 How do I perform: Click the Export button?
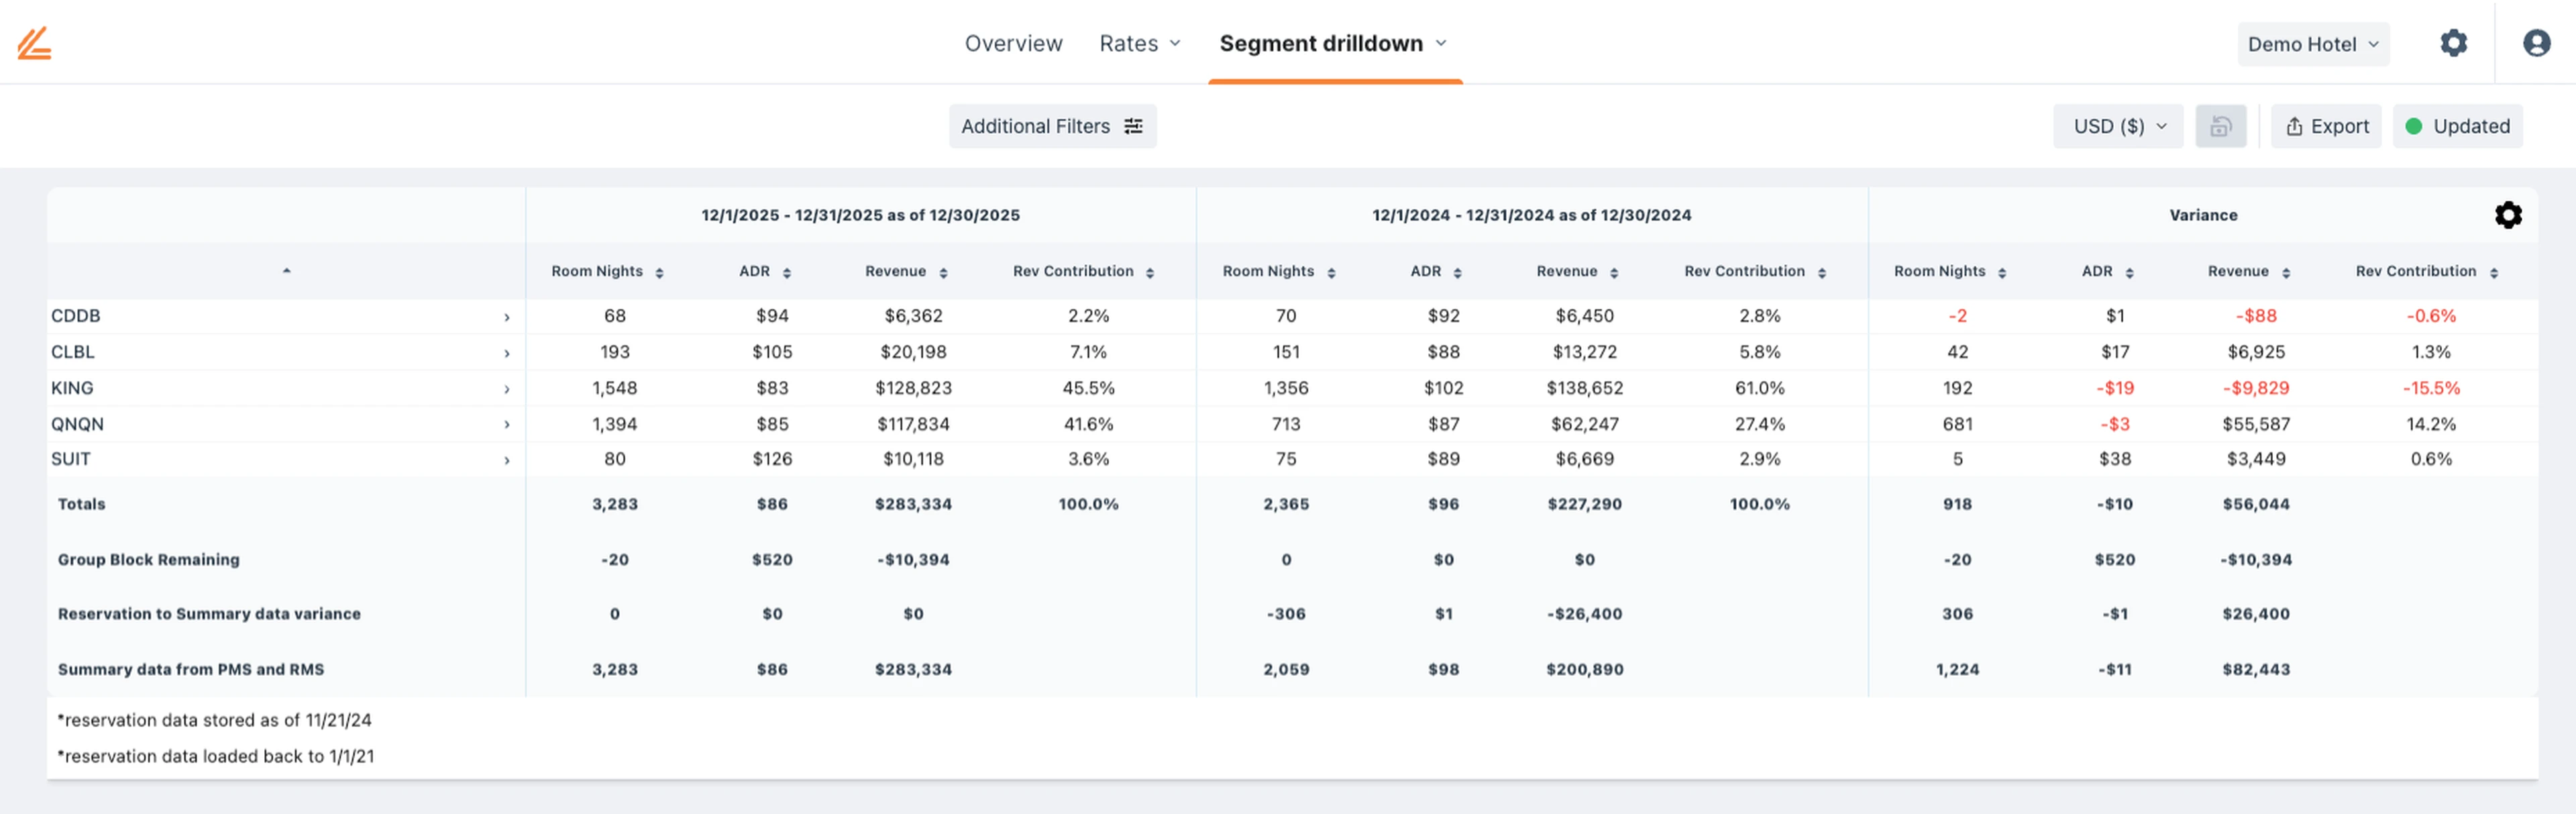click(2325, 126)
